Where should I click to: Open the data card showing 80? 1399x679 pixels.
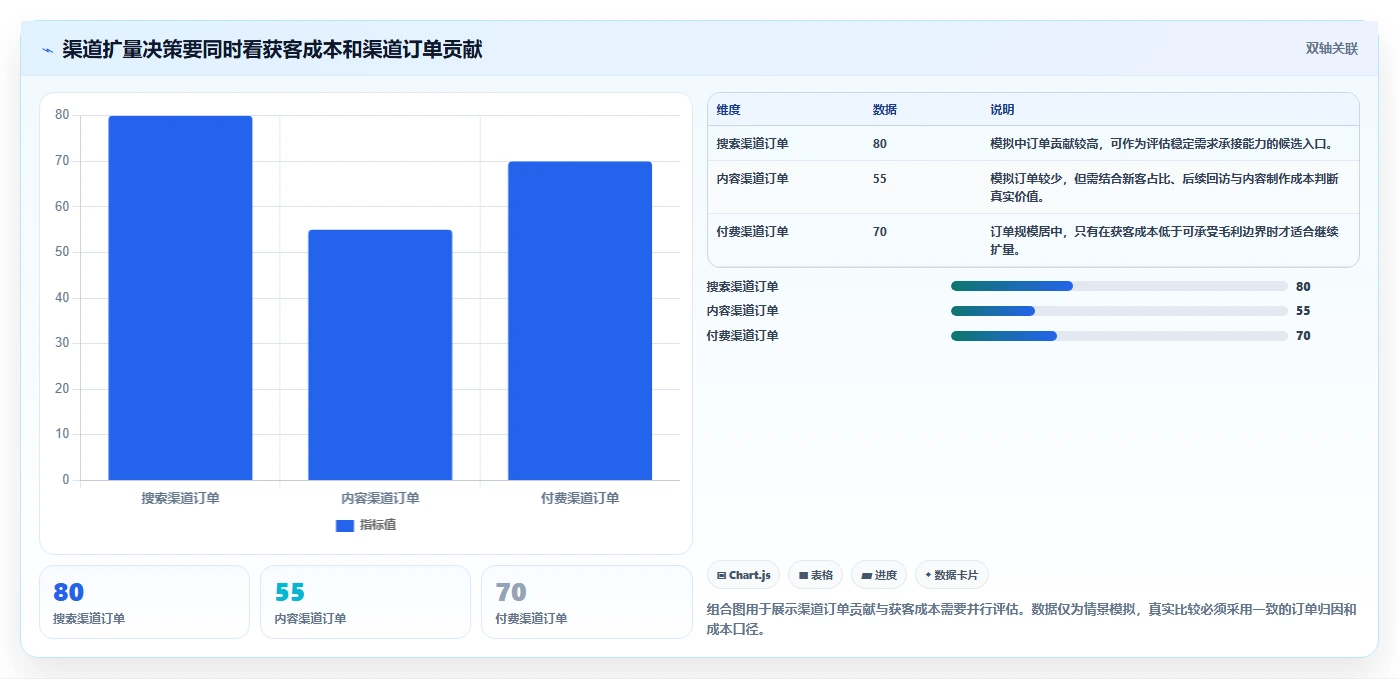tap(144, 602)
